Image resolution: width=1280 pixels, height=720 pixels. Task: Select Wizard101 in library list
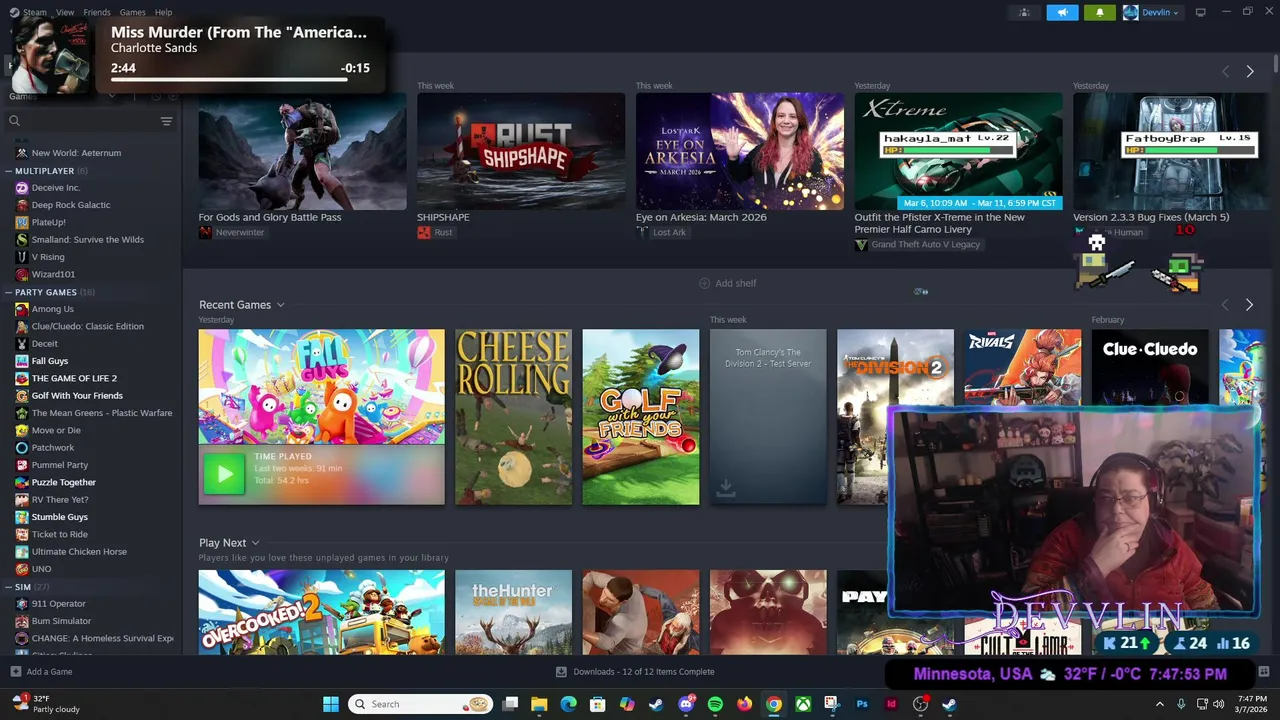[x=53, y=274]
